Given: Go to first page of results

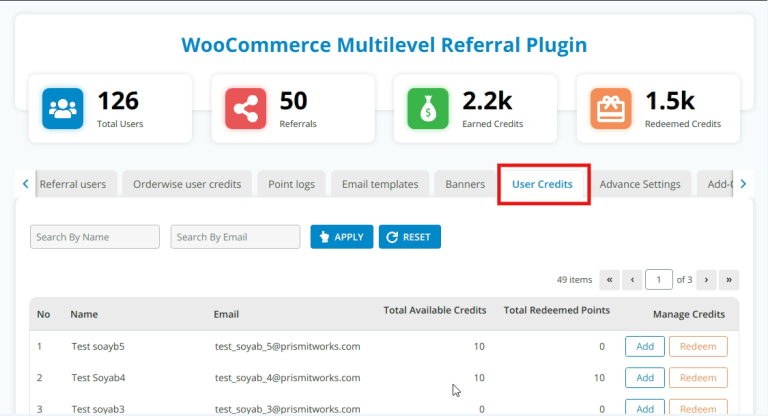Looking at the screenshot, I should point(609,280).
